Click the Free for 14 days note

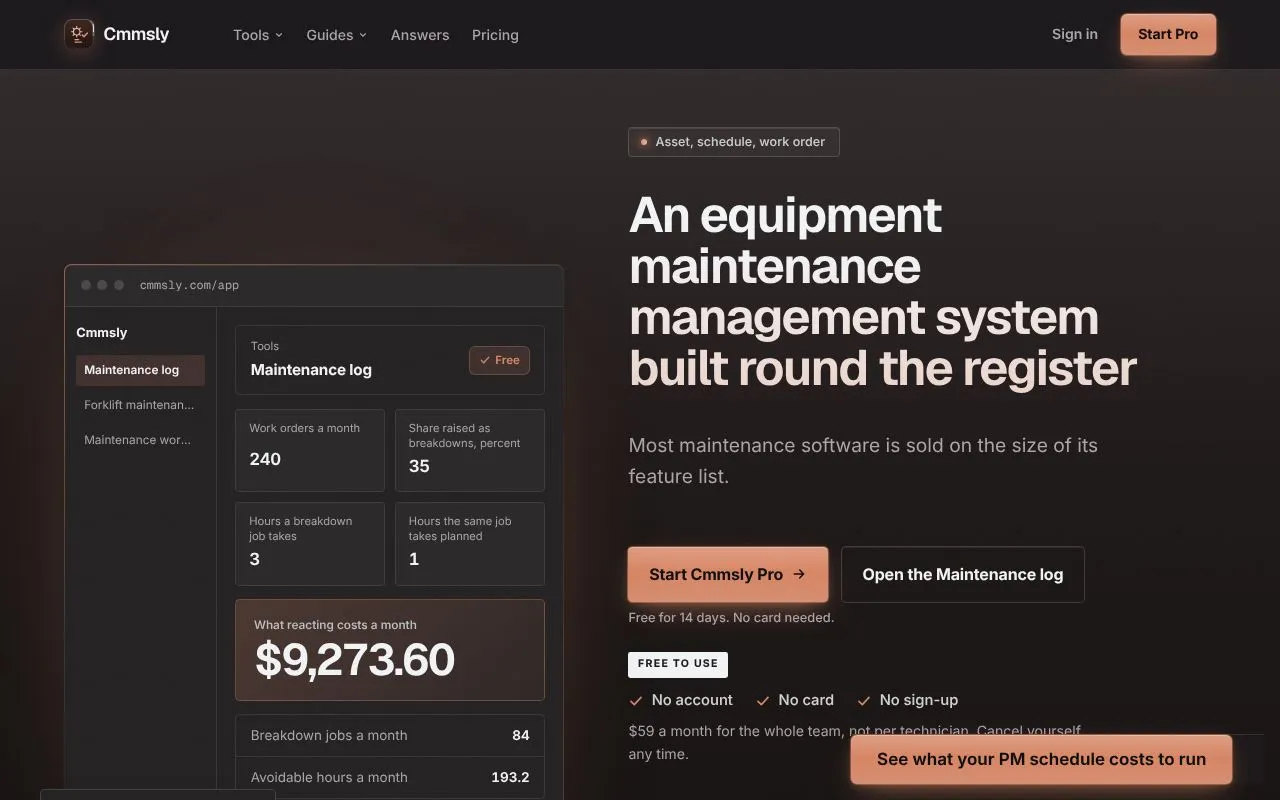pos(731,618)
